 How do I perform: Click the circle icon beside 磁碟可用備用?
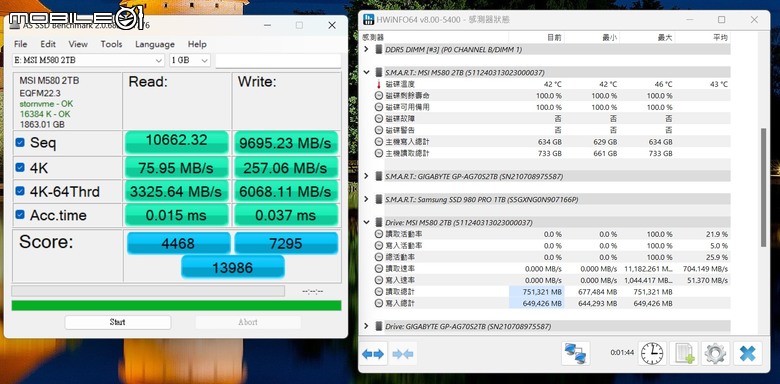pyautogui.click(x=379, y=107)
